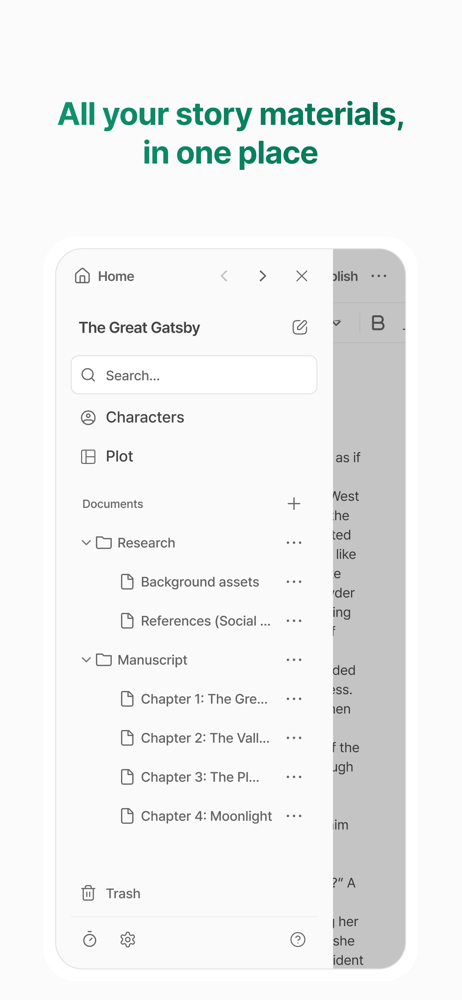Viewport: 462px width, 1000px height.
Task: Open settings gear icon
Action: point(128,939)
